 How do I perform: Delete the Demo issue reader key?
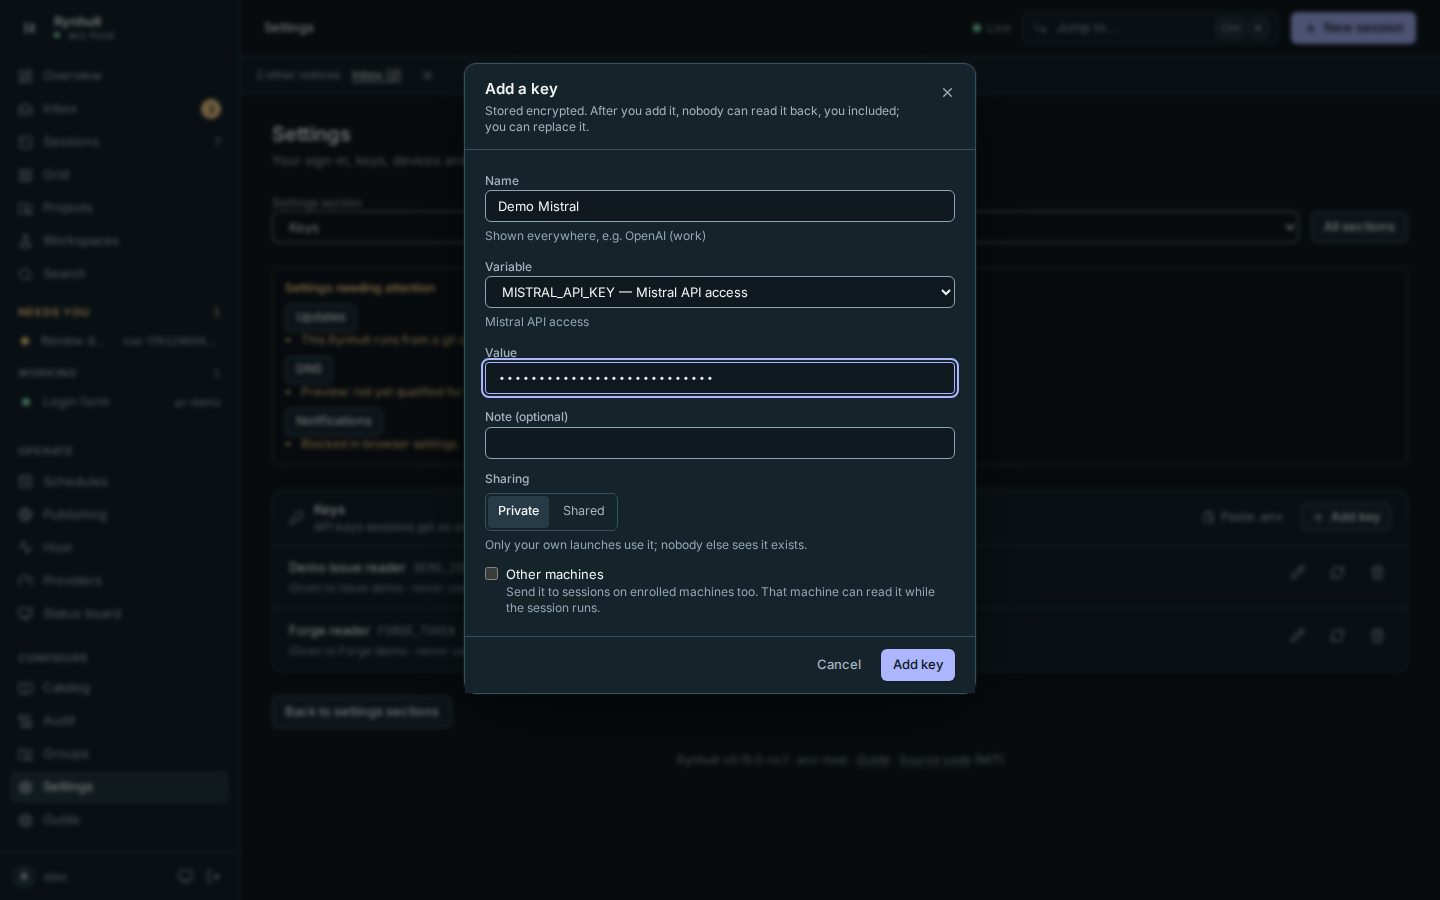coord(1377,573)
